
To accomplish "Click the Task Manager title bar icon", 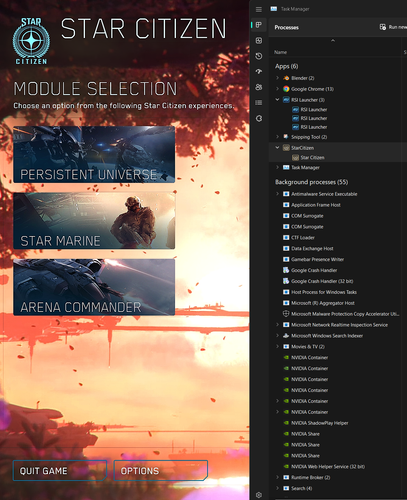I will click(274, 9).
